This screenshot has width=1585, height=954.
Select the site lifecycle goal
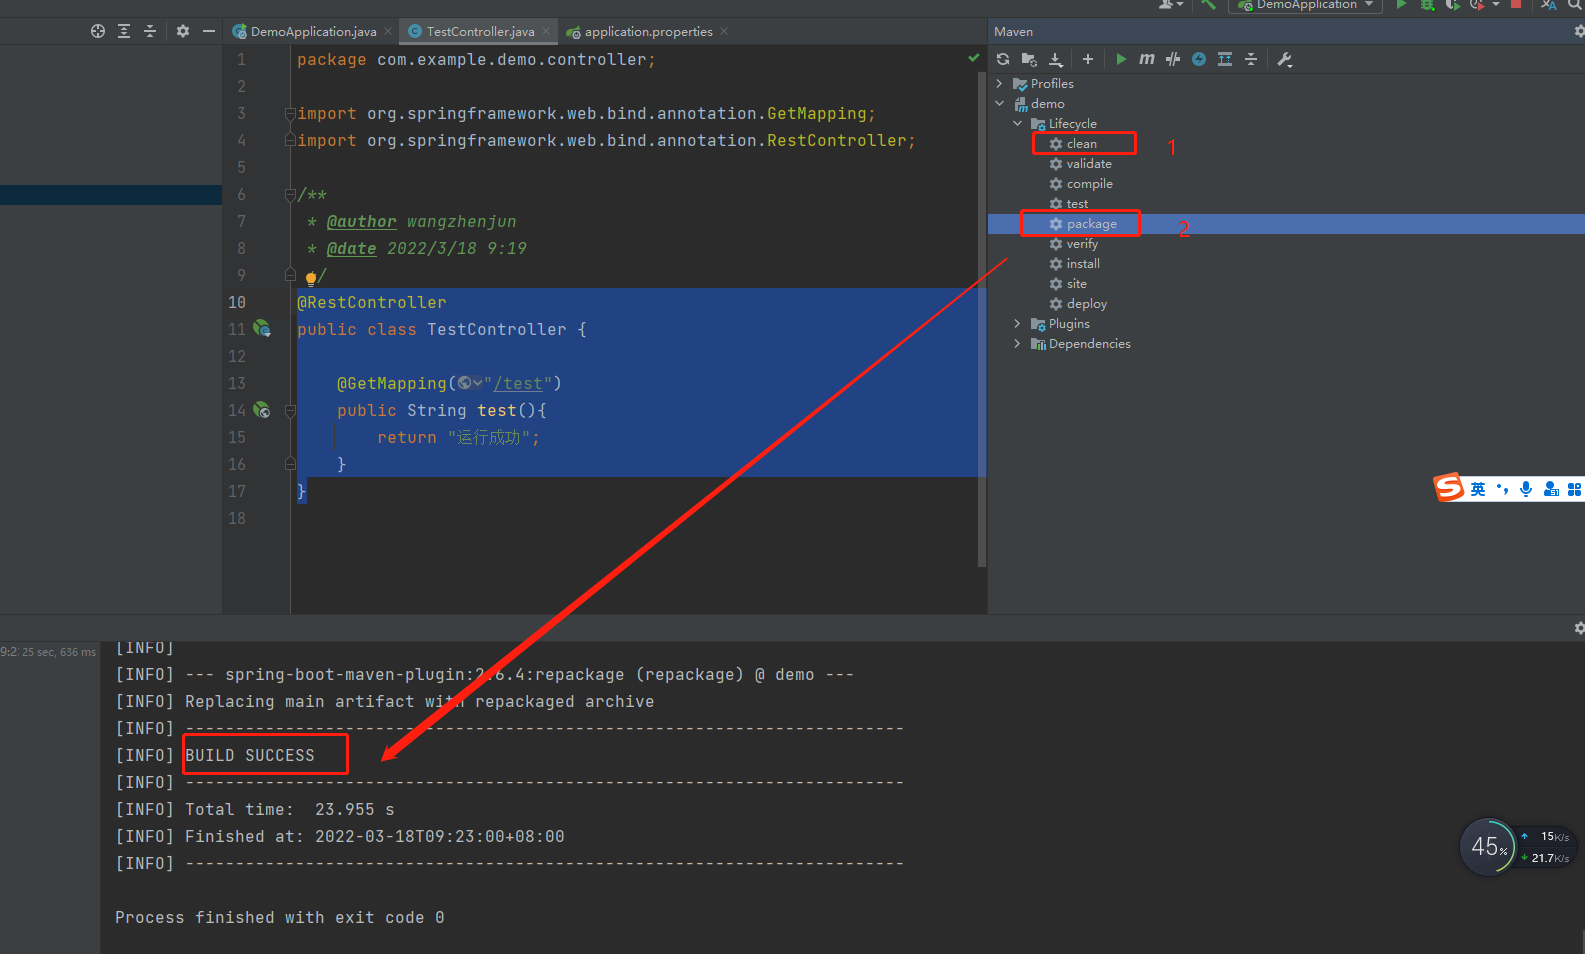pyautogui.click(x=1076, y=284)
